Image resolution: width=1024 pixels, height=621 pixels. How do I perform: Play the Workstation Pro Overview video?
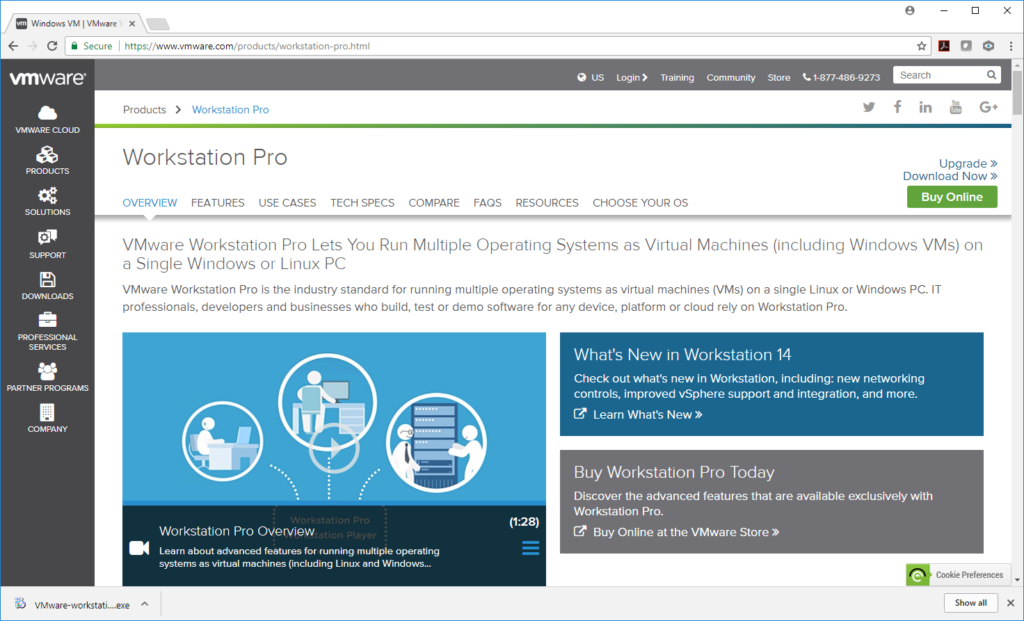click(x=334, y=449)
